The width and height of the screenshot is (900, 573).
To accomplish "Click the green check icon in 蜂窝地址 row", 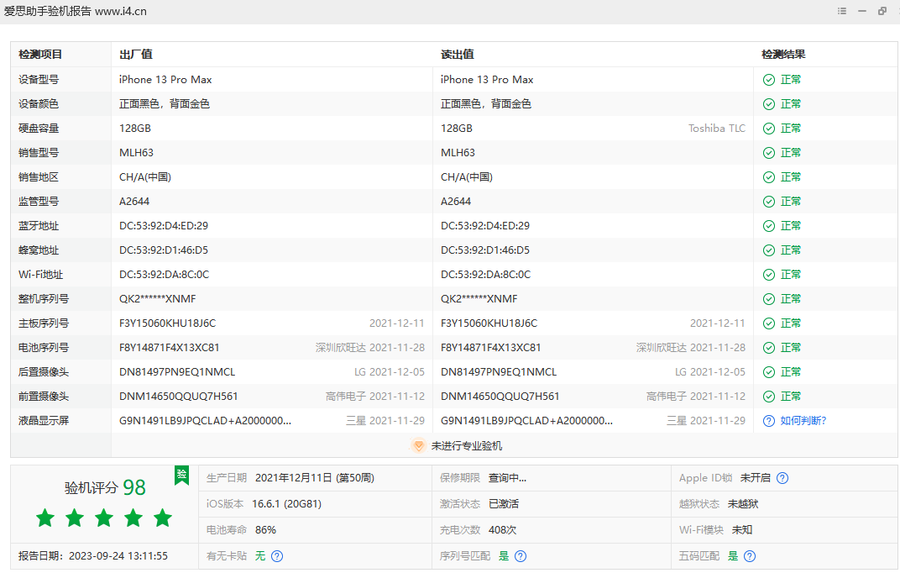I will tap(769, 250).
